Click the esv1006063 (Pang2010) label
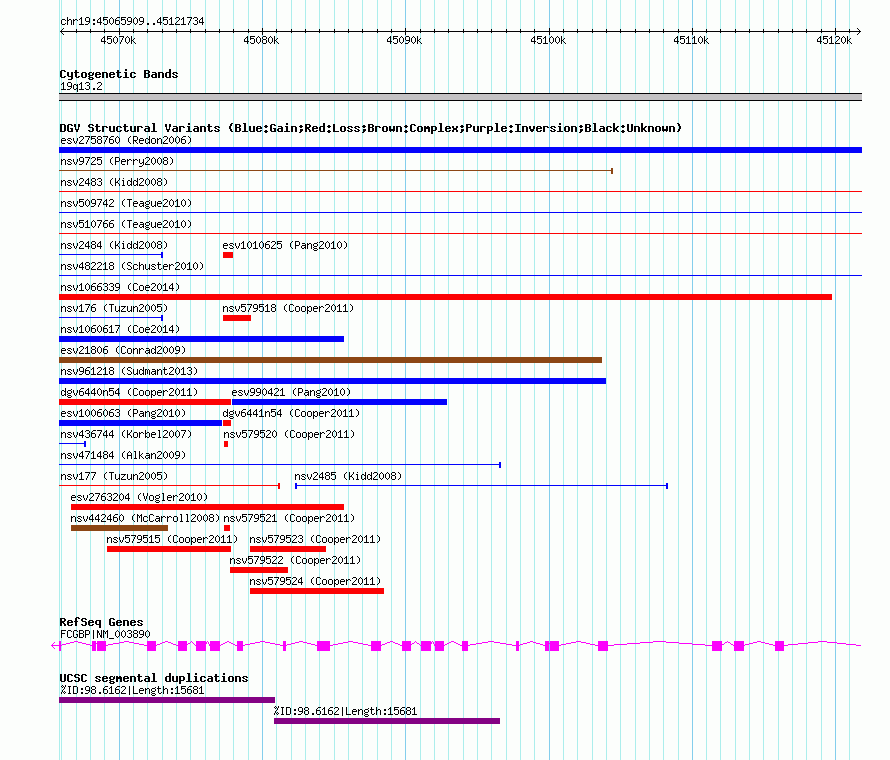890x760 pixels. [123, 413]
